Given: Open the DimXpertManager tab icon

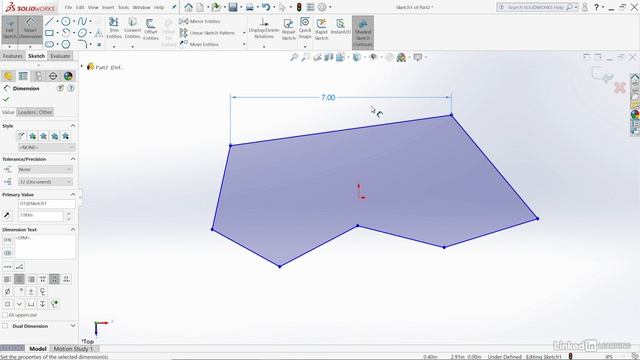Looking at the screenshot, I should pyautogui.click(x=53, y=76).
